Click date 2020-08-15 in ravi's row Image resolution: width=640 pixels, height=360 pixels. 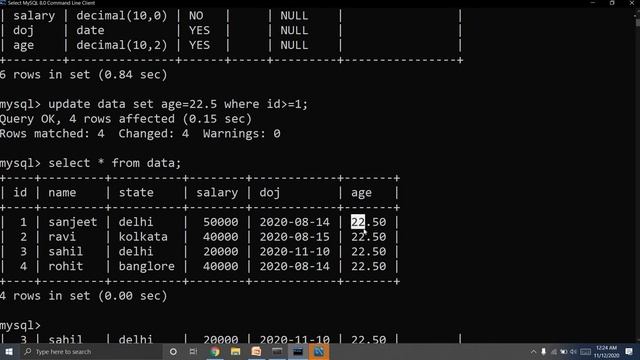294,237
